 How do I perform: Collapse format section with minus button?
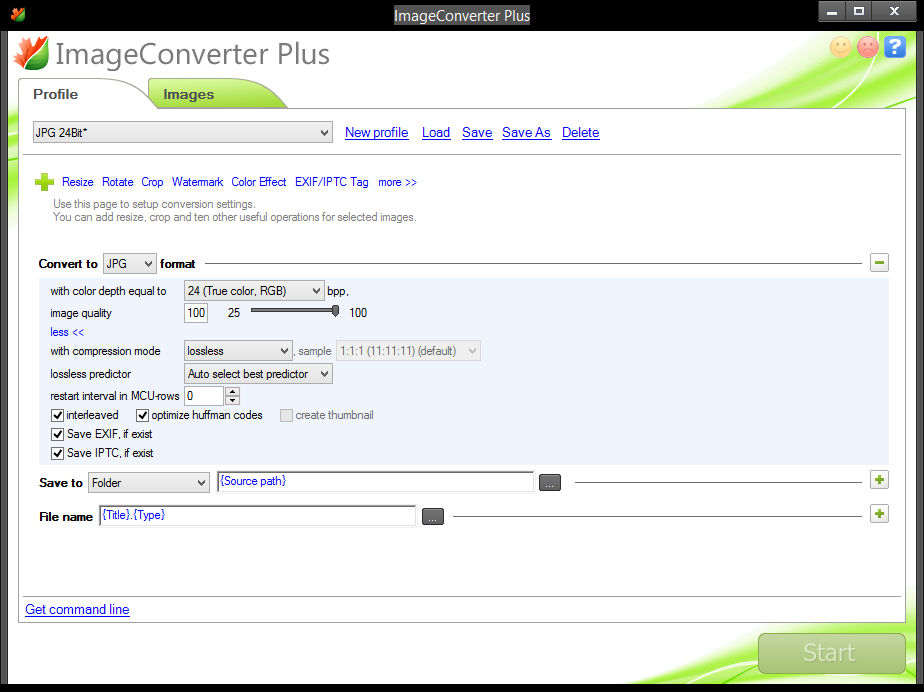[x=879, y=263]
